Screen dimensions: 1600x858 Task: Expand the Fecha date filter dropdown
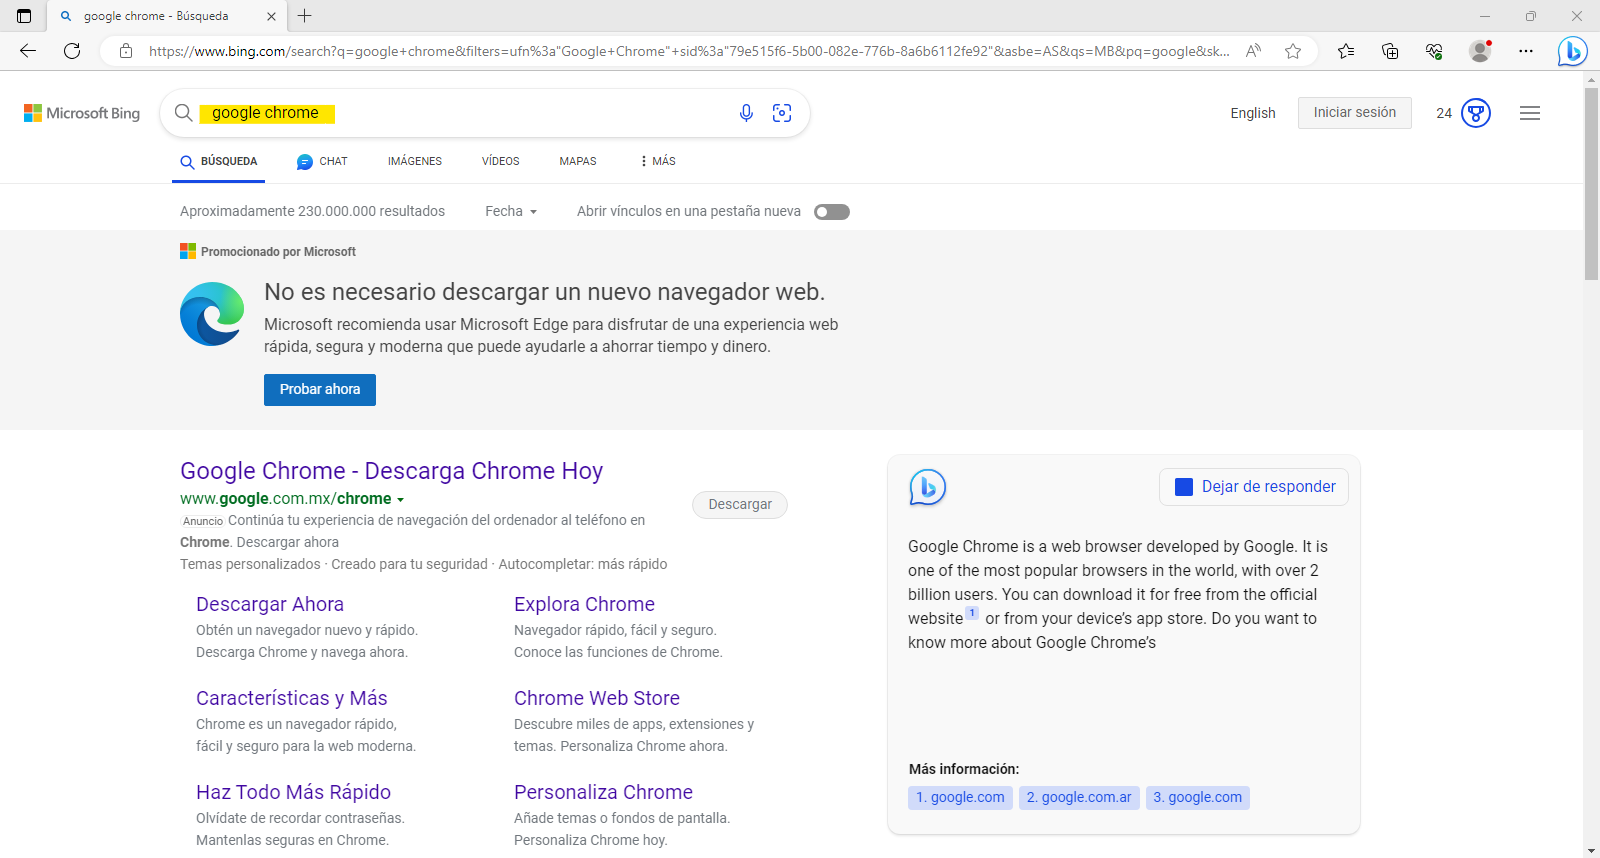click(511, 211)
